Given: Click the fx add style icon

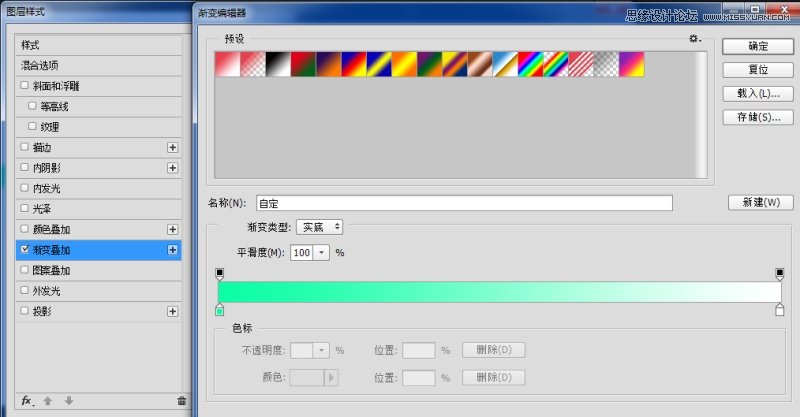Looking at the screenshot, I should tap(28, 401).
